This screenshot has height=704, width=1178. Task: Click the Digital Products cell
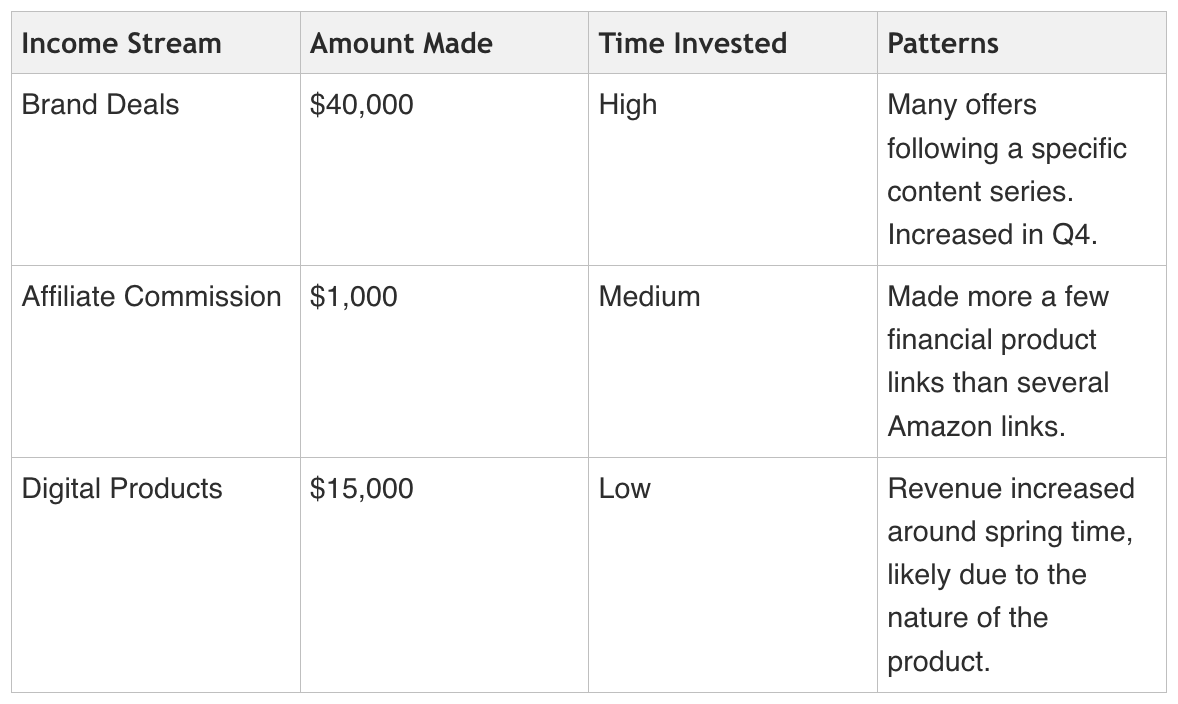tap(122, 489)
